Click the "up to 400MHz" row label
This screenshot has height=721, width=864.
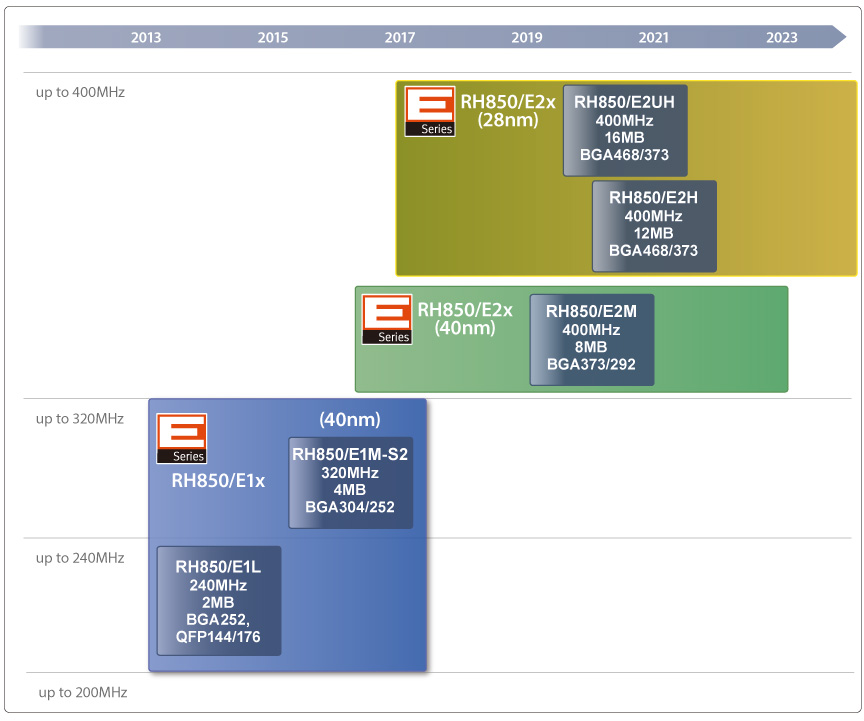click(80, 92)
